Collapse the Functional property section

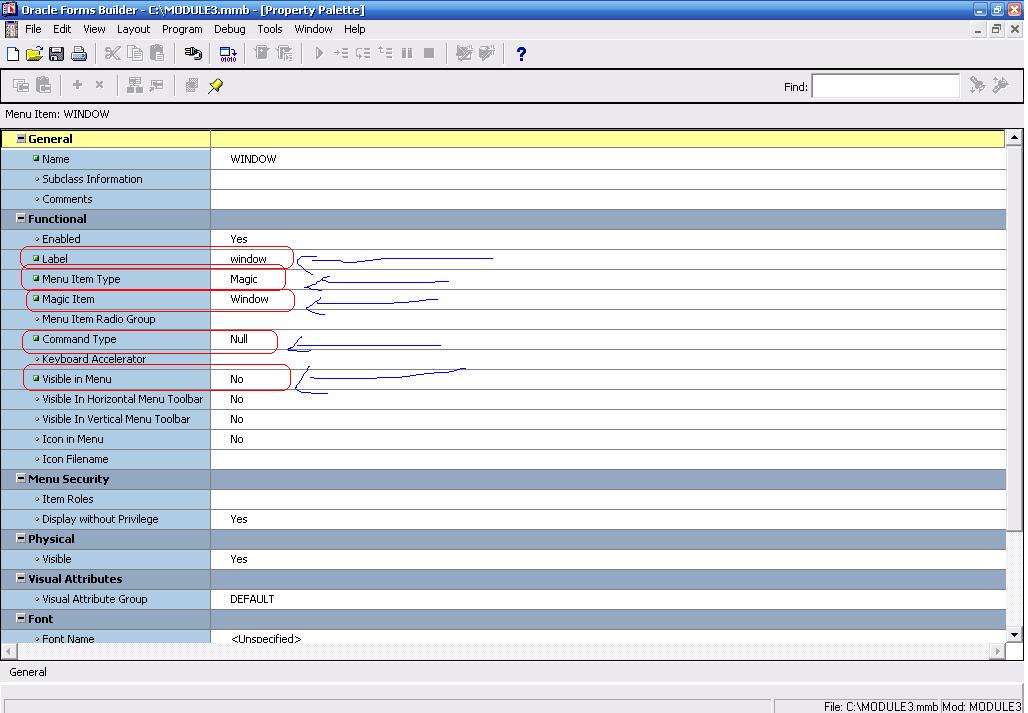[21, 219]
